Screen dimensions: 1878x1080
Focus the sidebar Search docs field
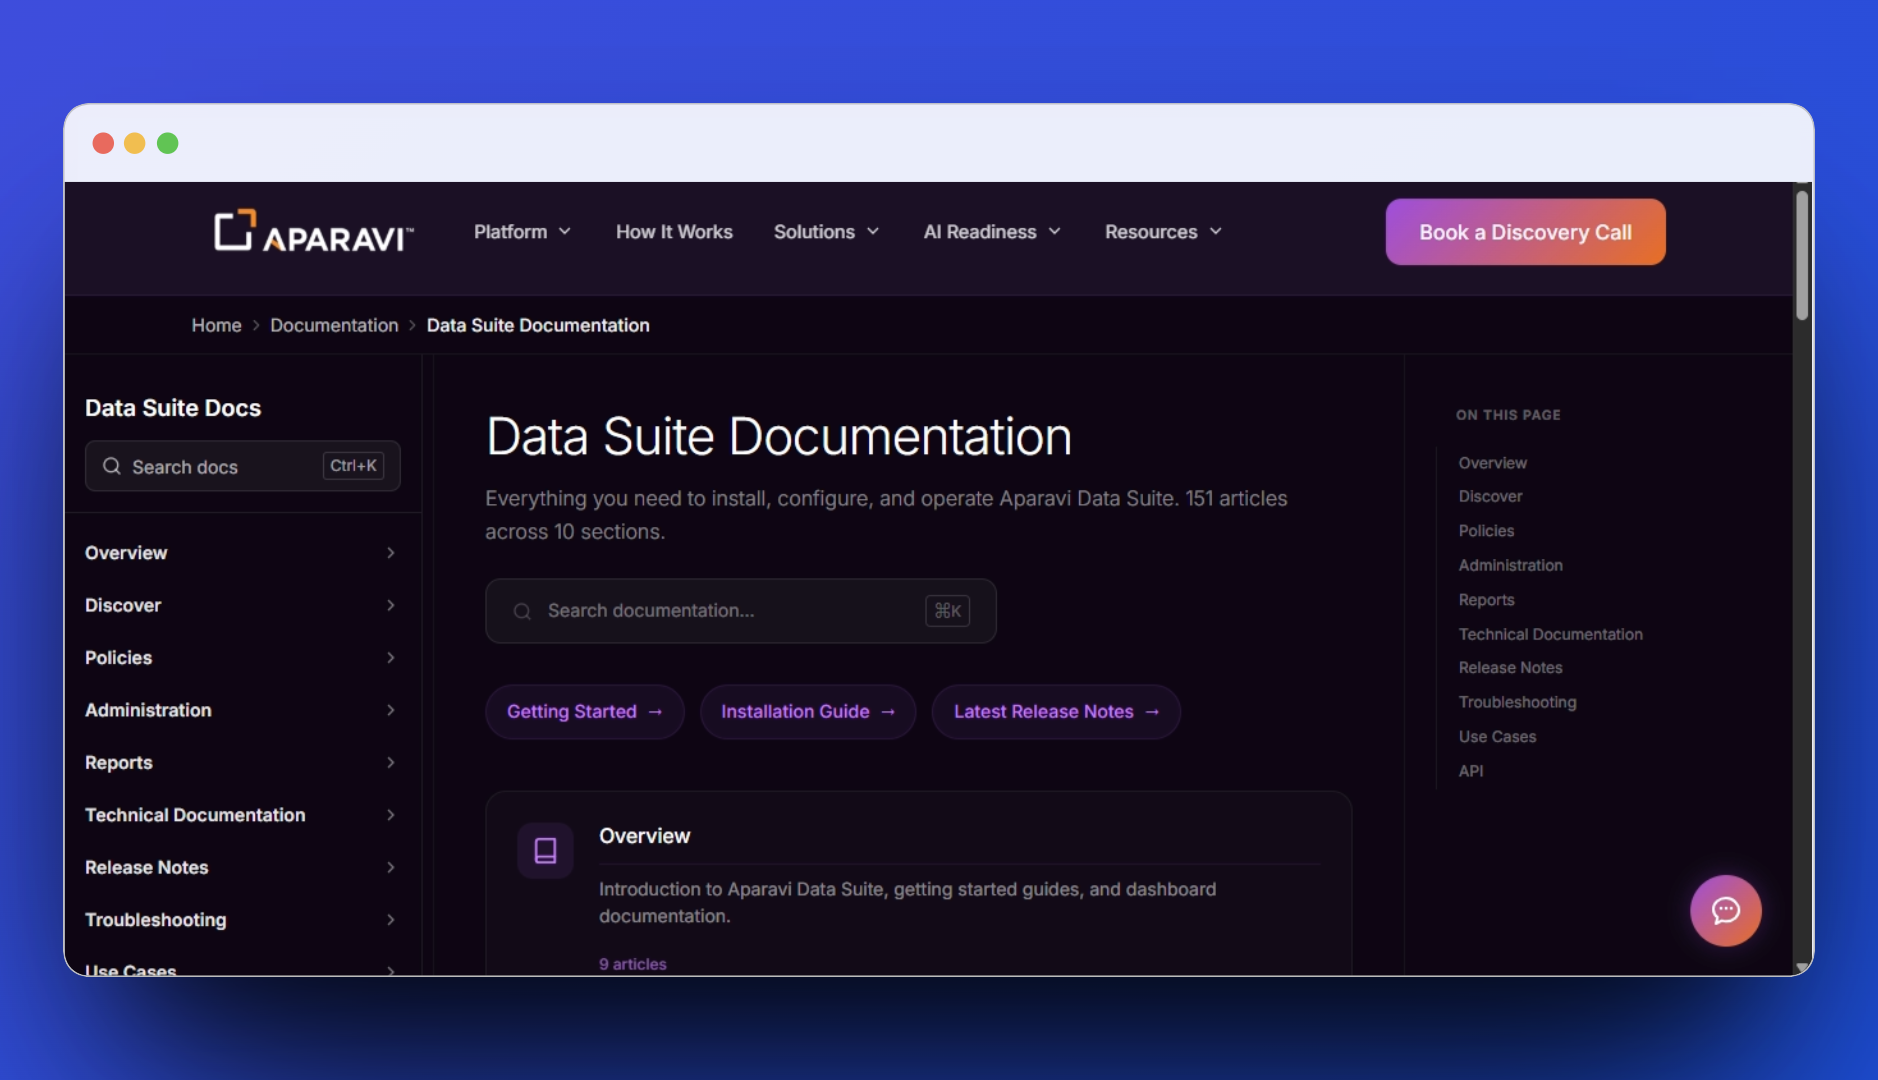(243, 466)
